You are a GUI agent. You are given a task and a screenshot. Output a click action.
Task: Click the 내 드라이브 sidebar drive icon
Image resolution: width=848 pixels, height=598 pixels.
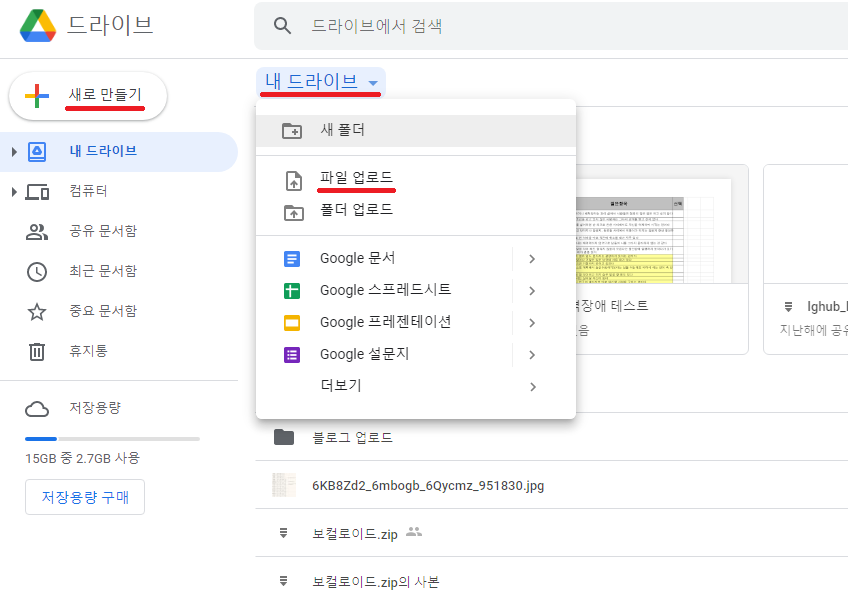click(37, 152)
